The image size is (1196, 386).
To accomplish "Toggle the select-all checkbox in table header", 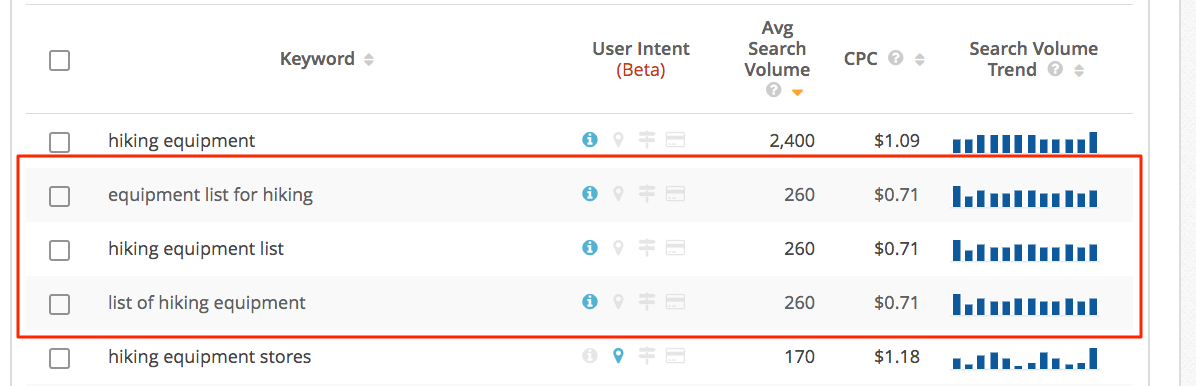I will [59, 60].
